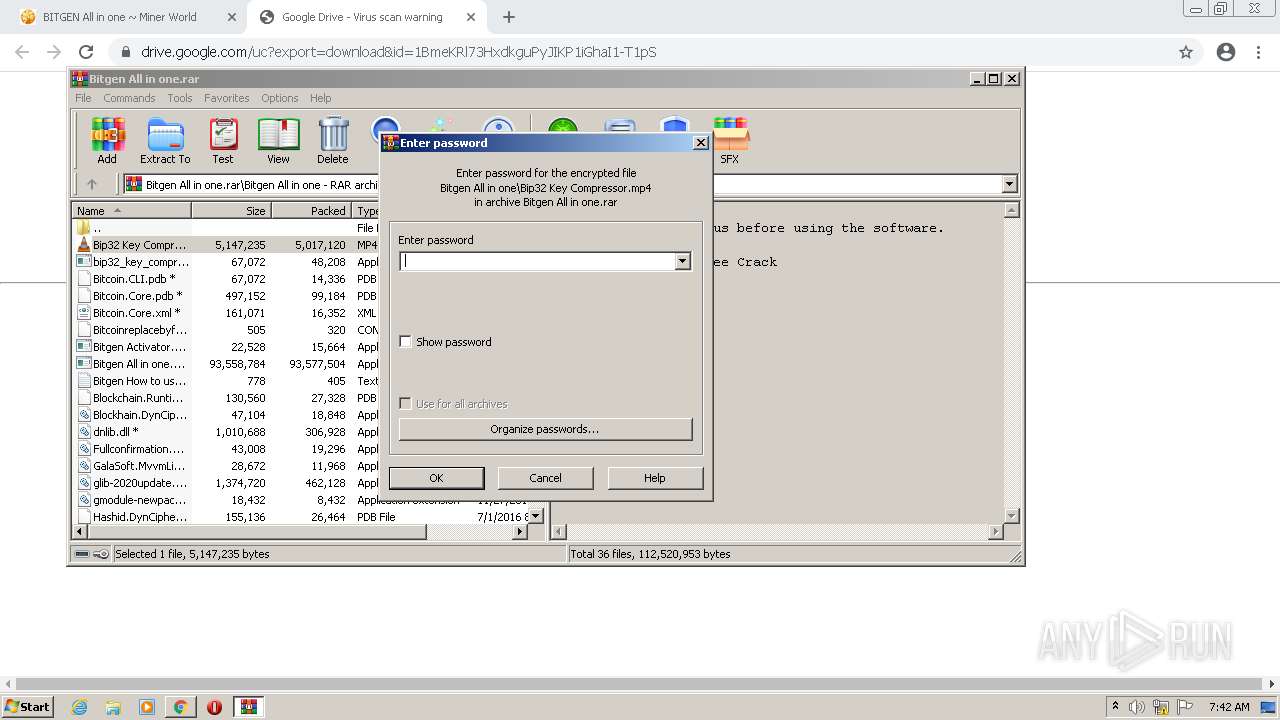Open Opera browser from taskbar
Image resolution: width=1280 pixels, height=720 pixels.
pyautogui.click(x=214, y=707)
